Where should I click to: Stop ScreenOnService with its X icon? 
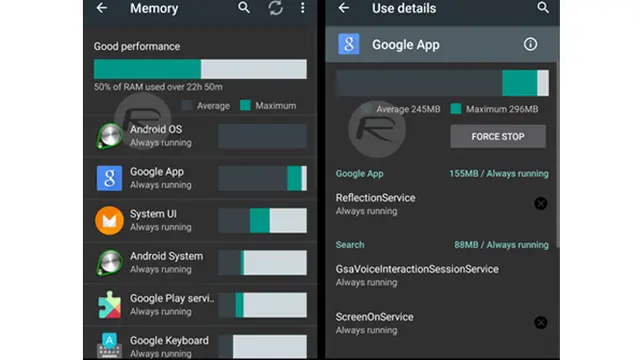coord(541,322)
